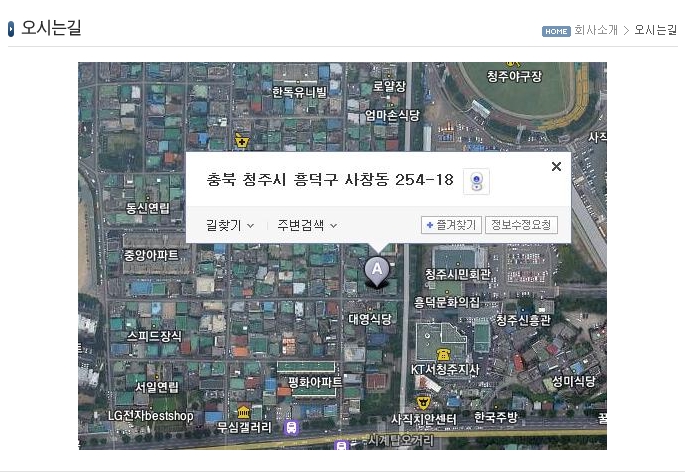The width and height of the screenshot is (685, 472).
Task: Click the HOME breadcrumb icon
Action: (x=556, y=31)
